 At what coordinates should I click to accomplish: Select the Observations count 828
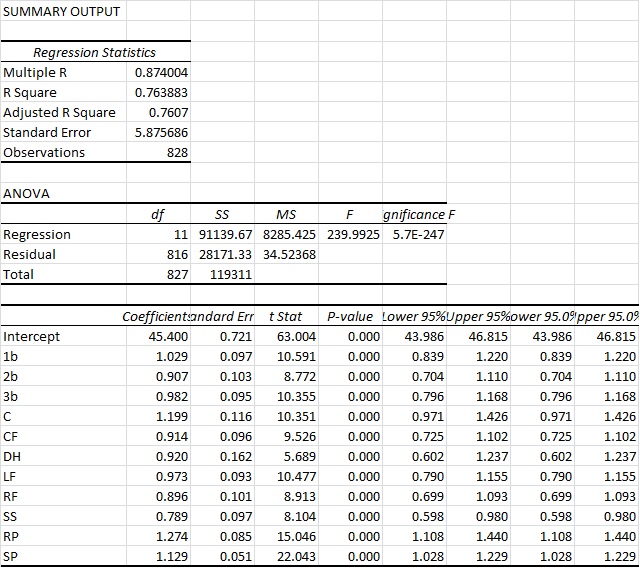[x=177, y=152]
